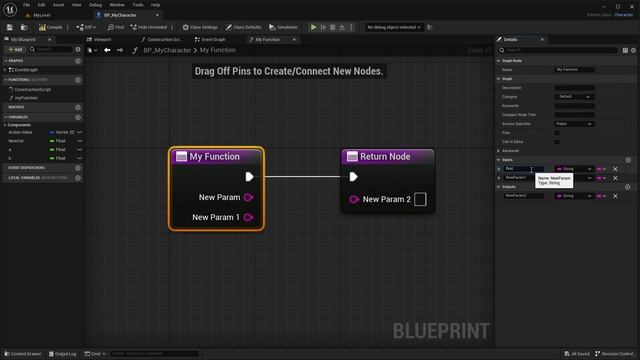This screenshot has height=360, width=640.
Task: Navigate forward with the right arrow
Action: coord(120,50)
